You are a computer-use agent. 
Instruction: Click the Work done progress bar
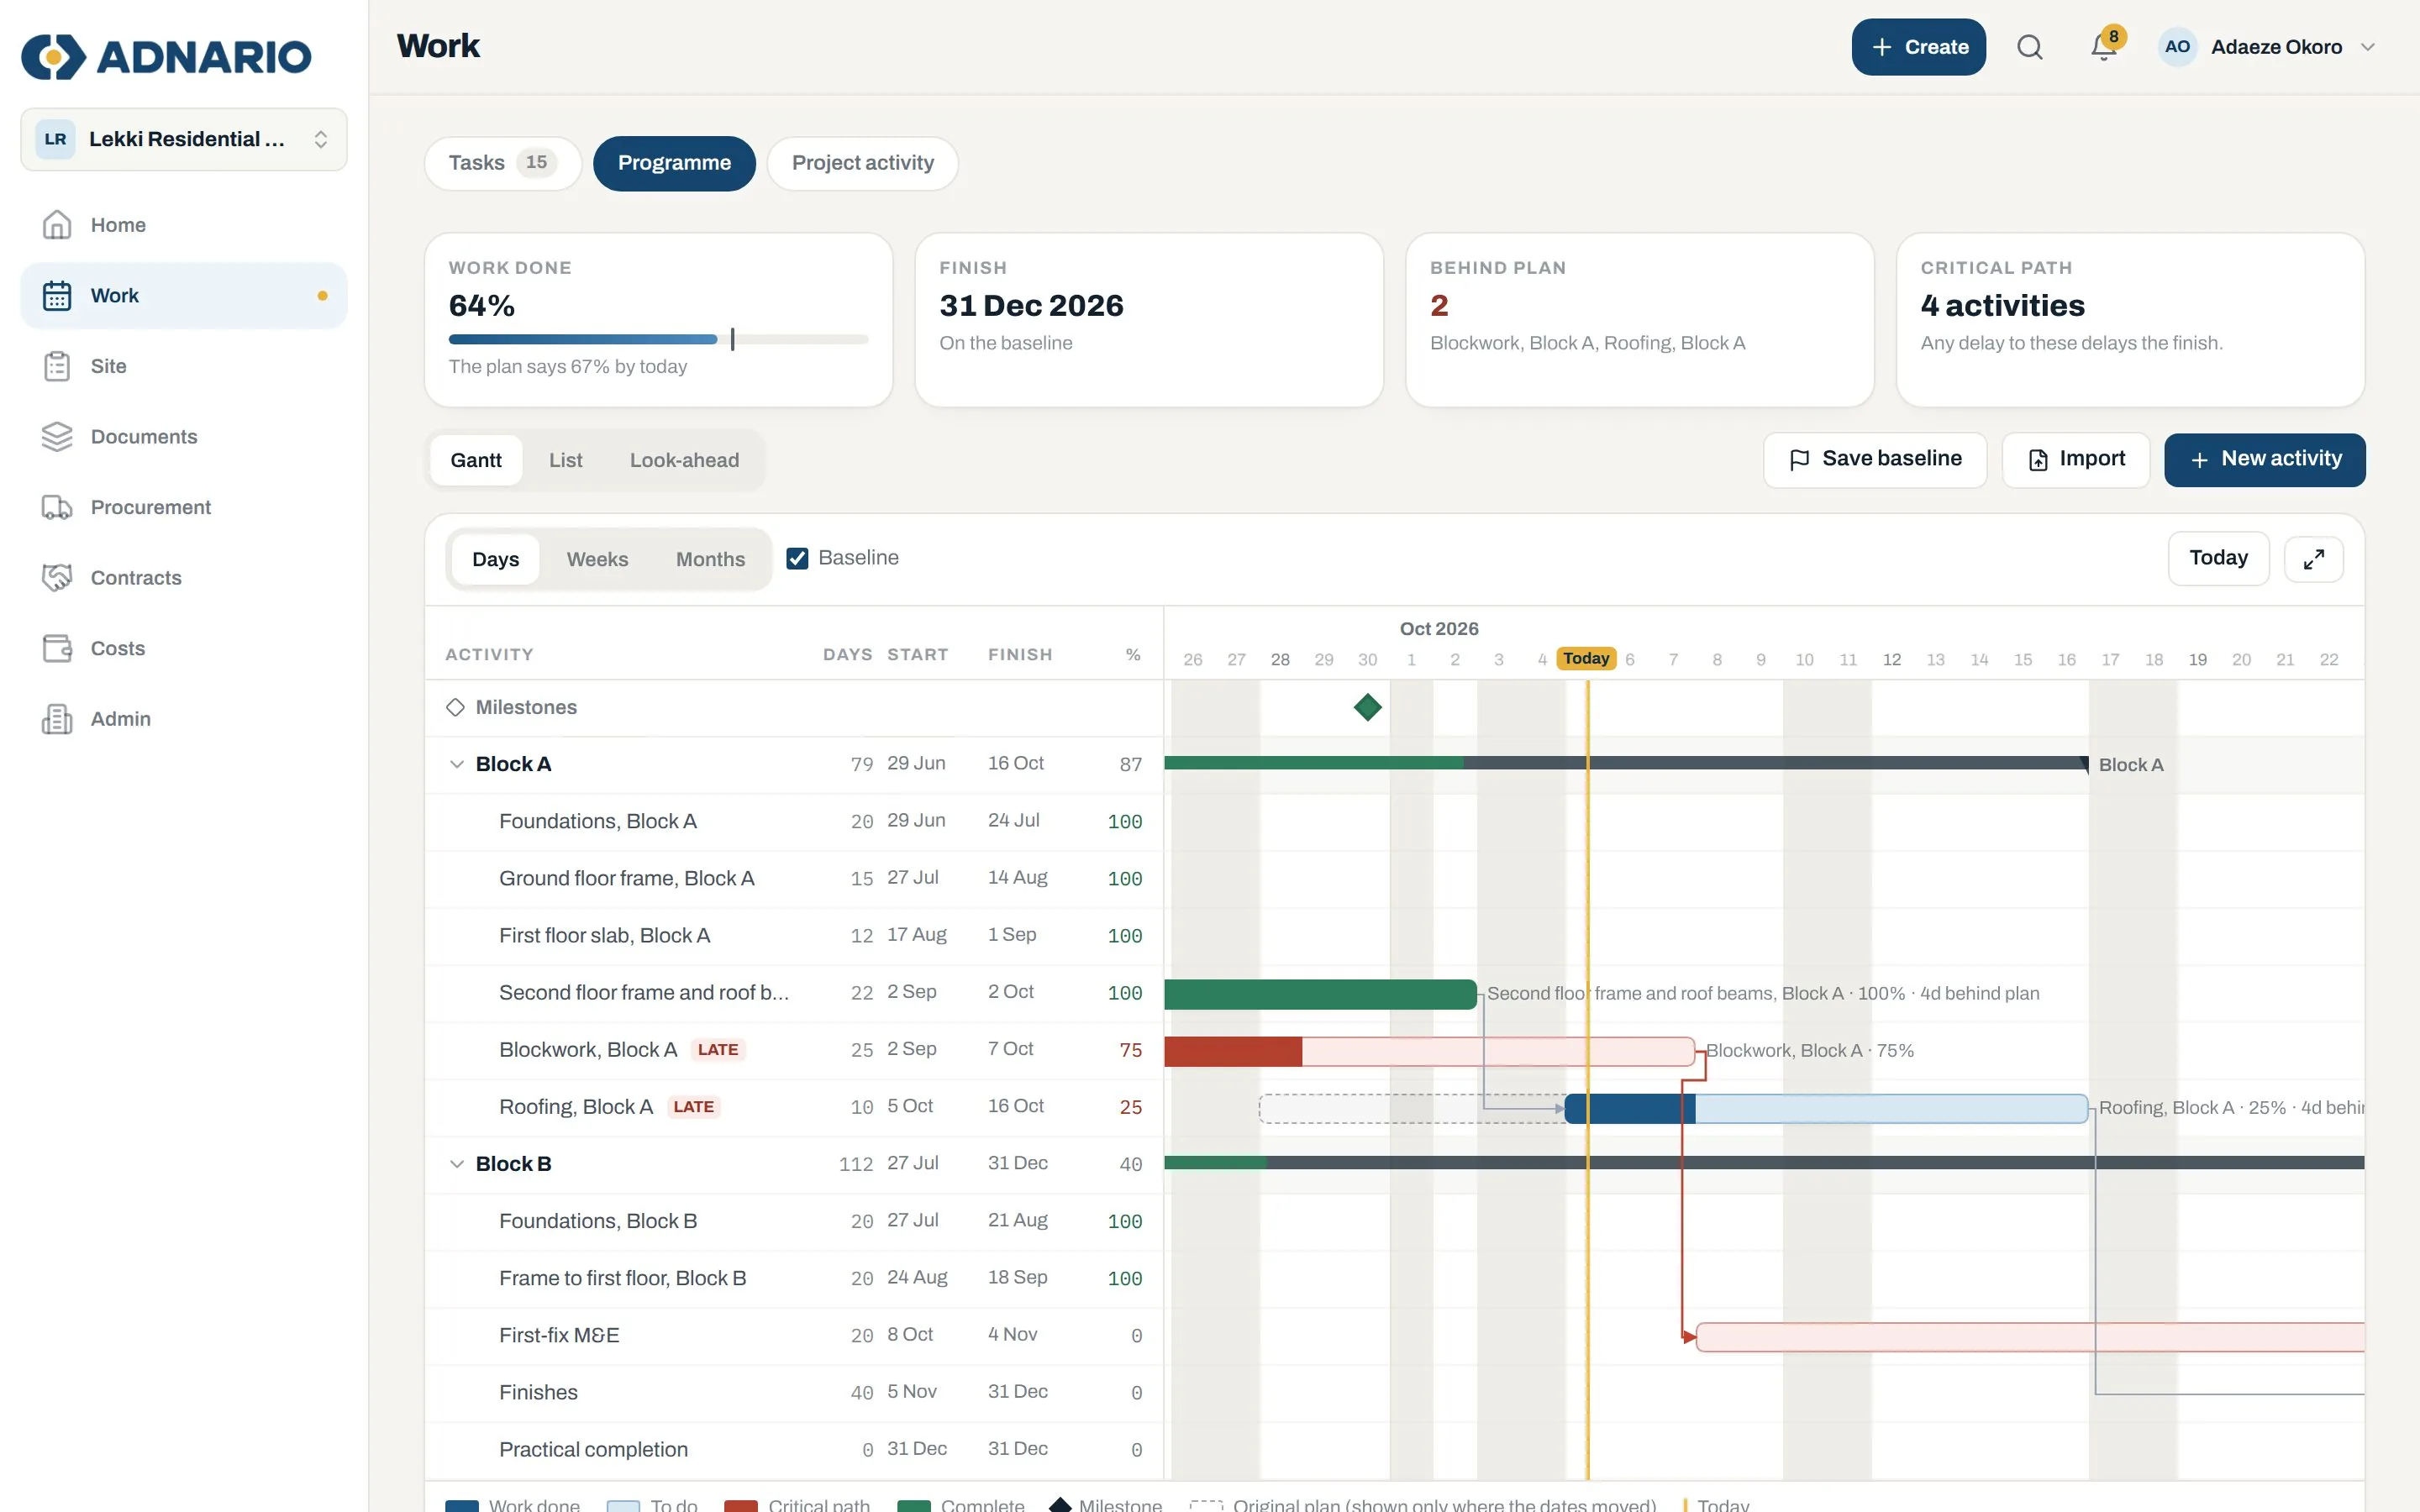[x=658, y=339]
